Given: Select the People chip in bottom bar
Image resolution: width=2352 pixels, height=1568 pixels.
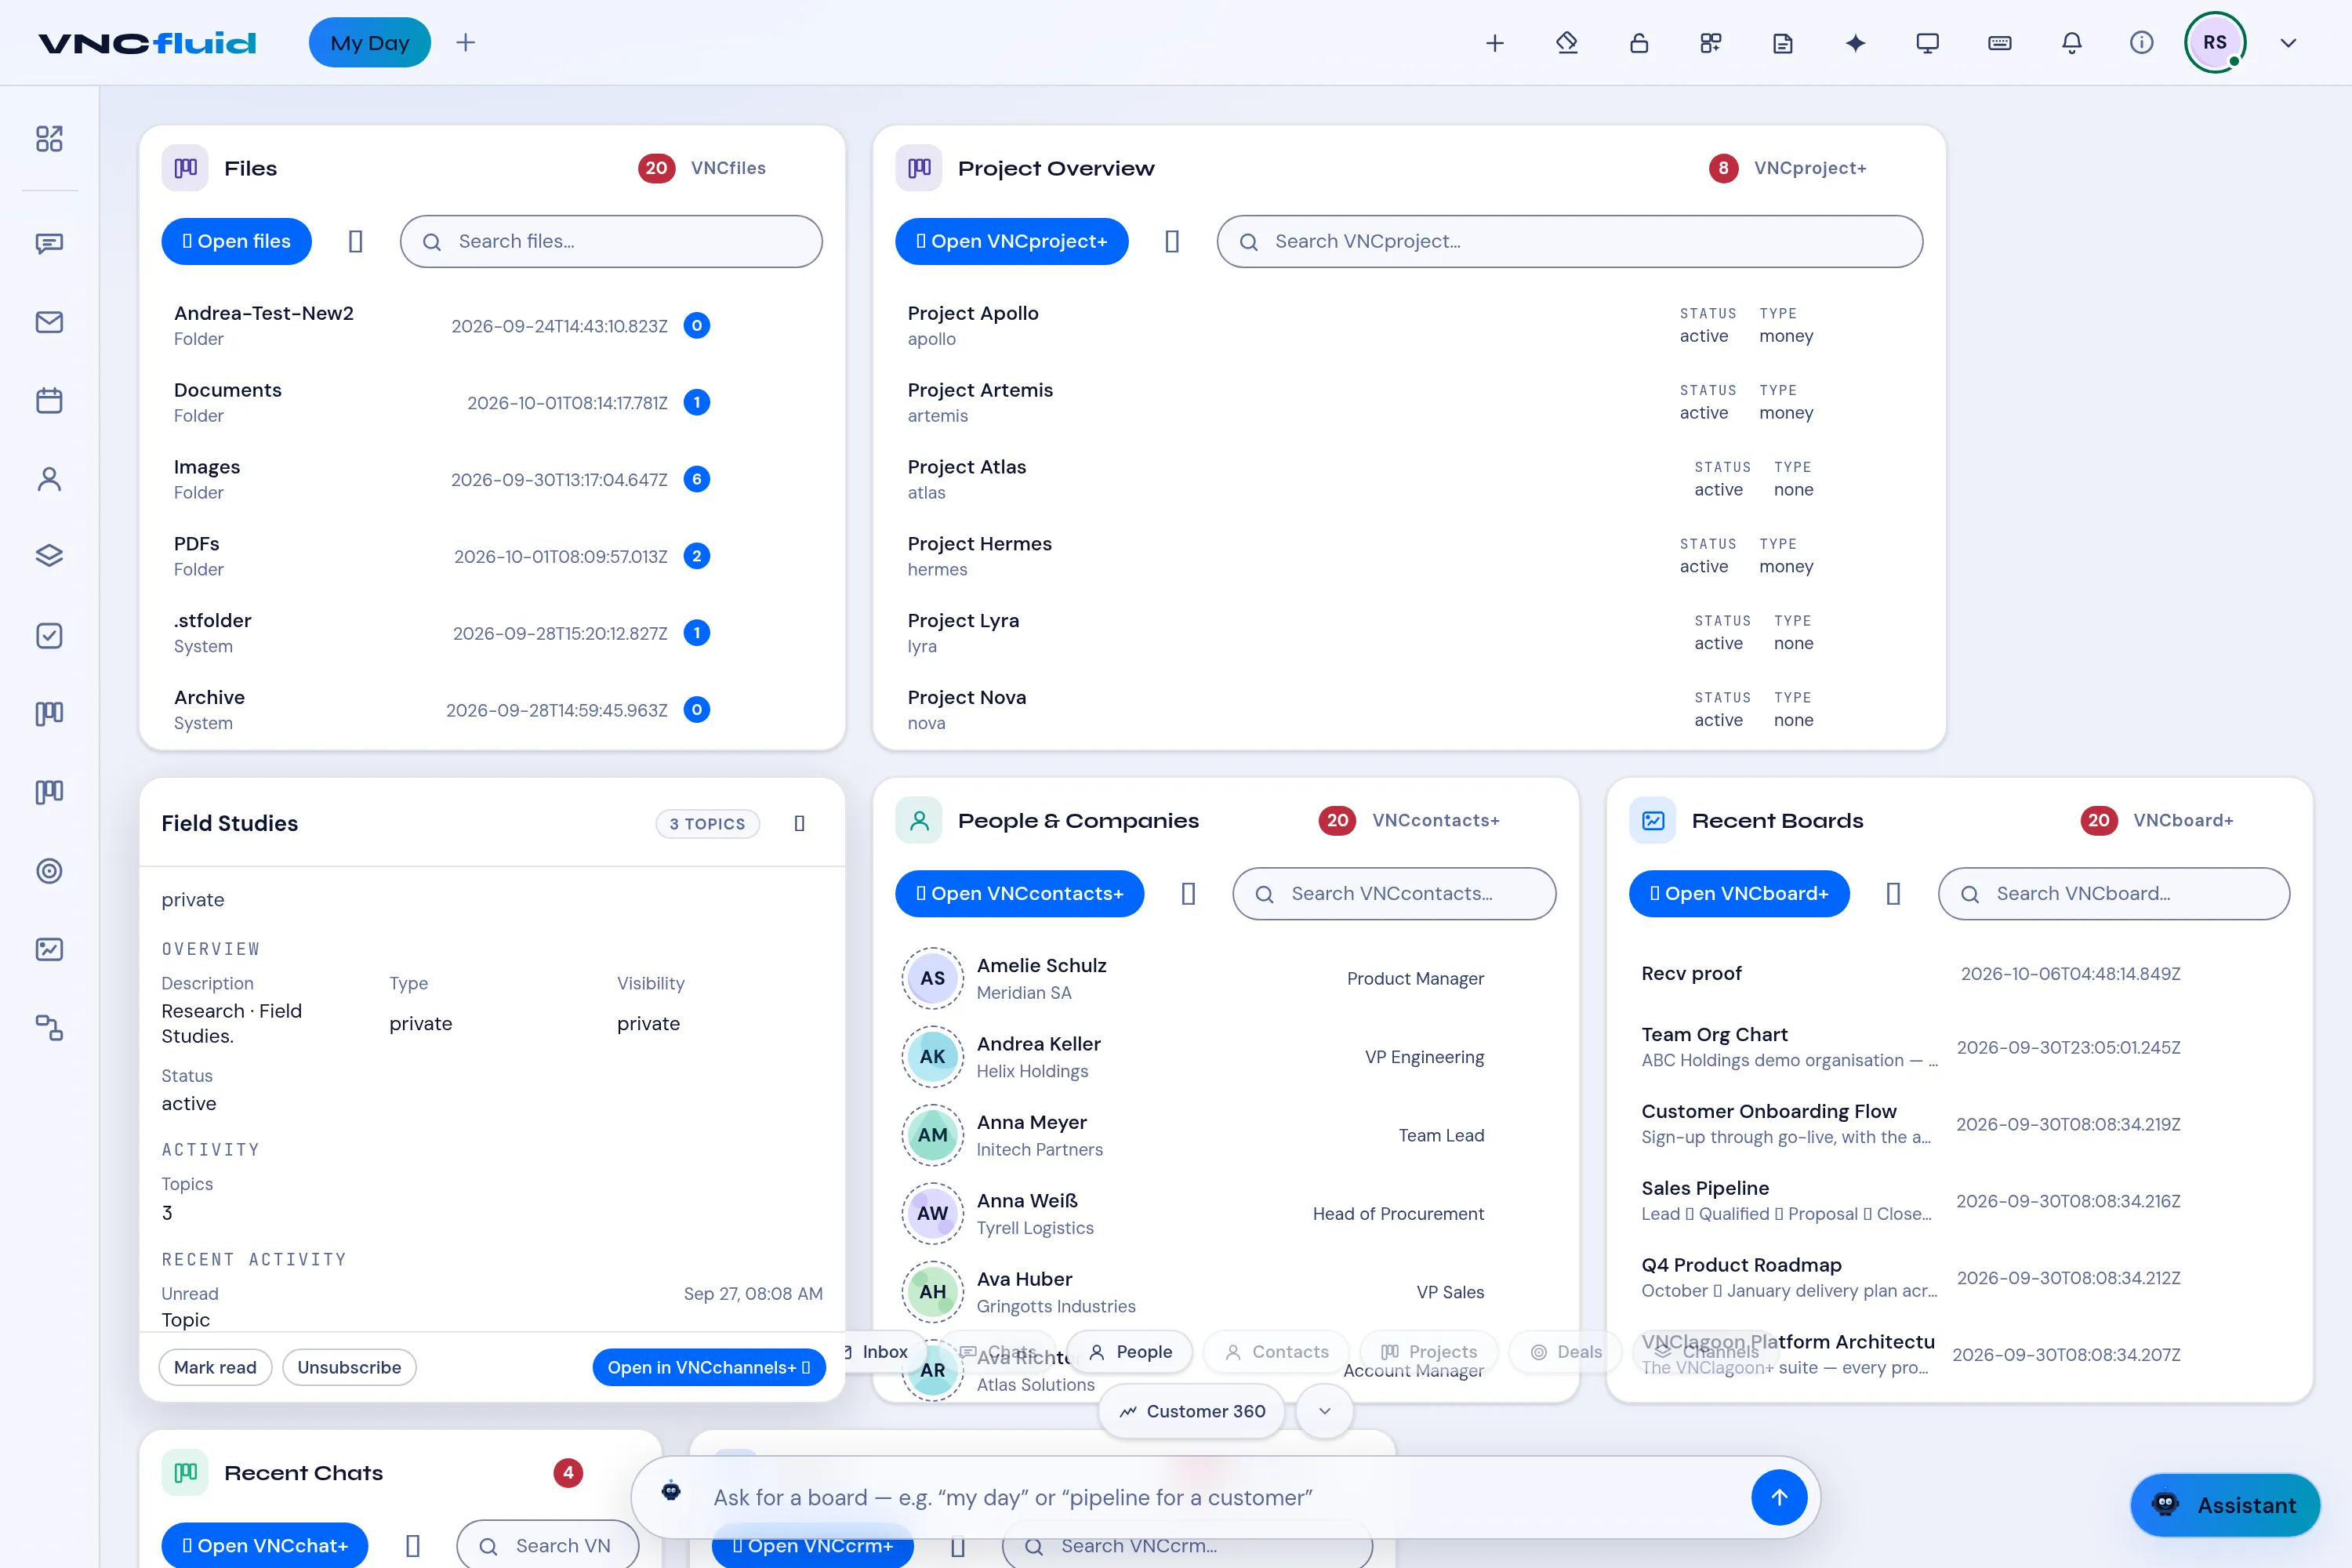Looking at the screenshot, I should [1130, 1352].
